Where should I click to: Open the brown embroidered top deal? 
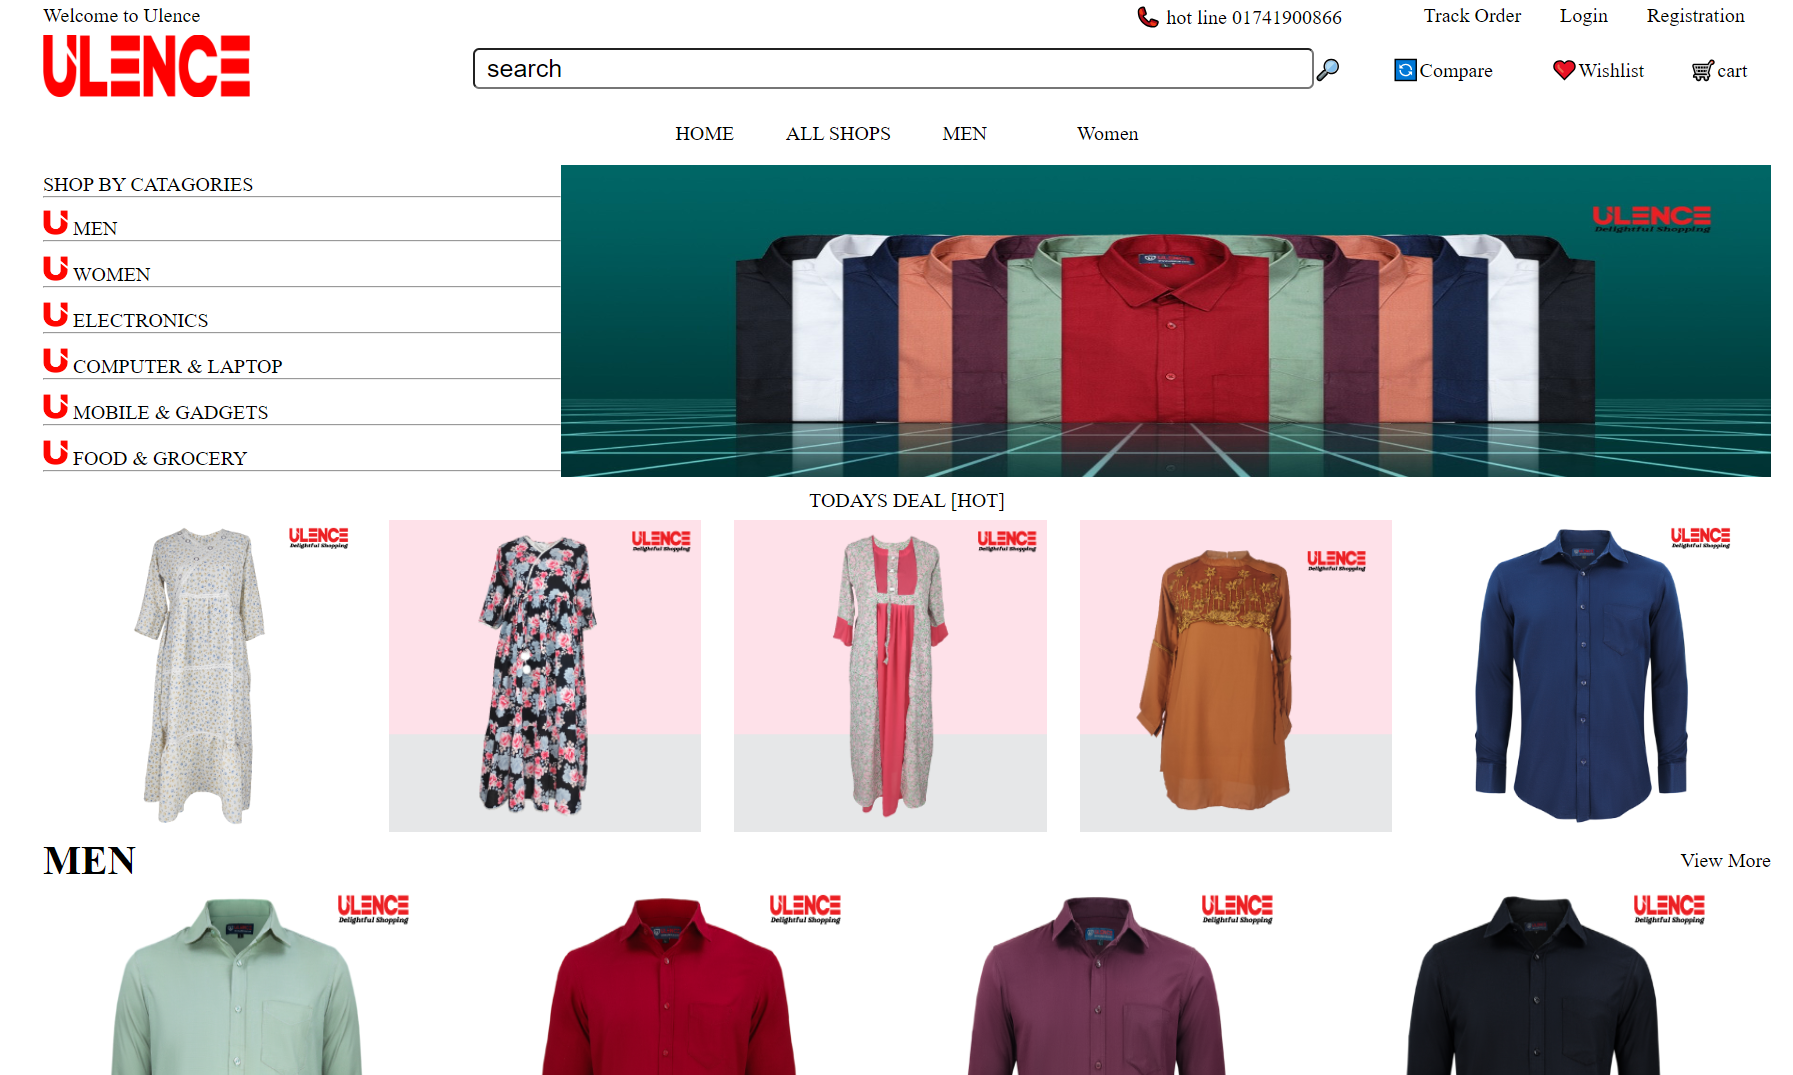coord(1236,676)
